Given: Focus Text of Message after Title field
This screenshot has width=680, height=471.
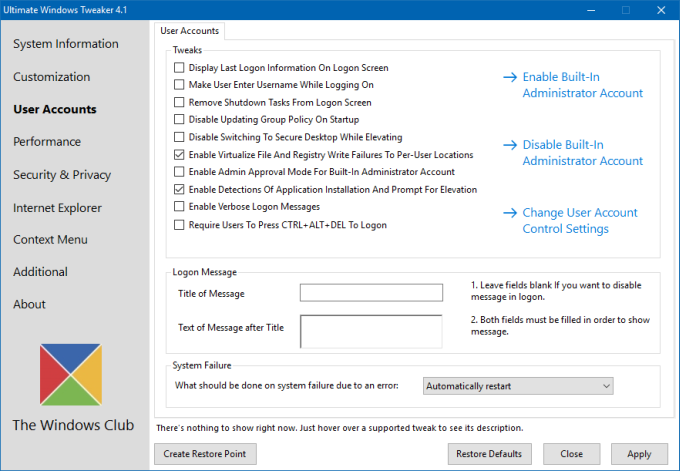Looking at the screenshot, I should [371, 332].
